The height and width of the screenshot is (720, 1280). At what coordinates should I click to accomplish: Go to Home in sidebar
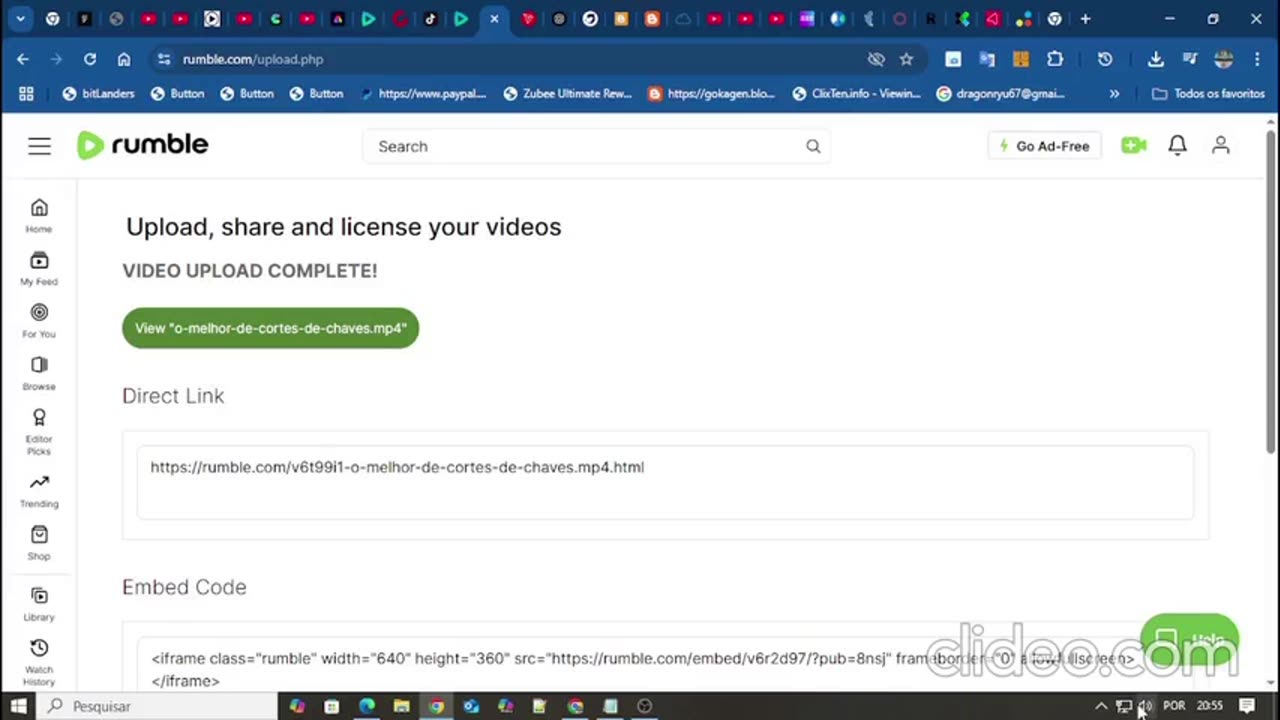click(39, 215)
